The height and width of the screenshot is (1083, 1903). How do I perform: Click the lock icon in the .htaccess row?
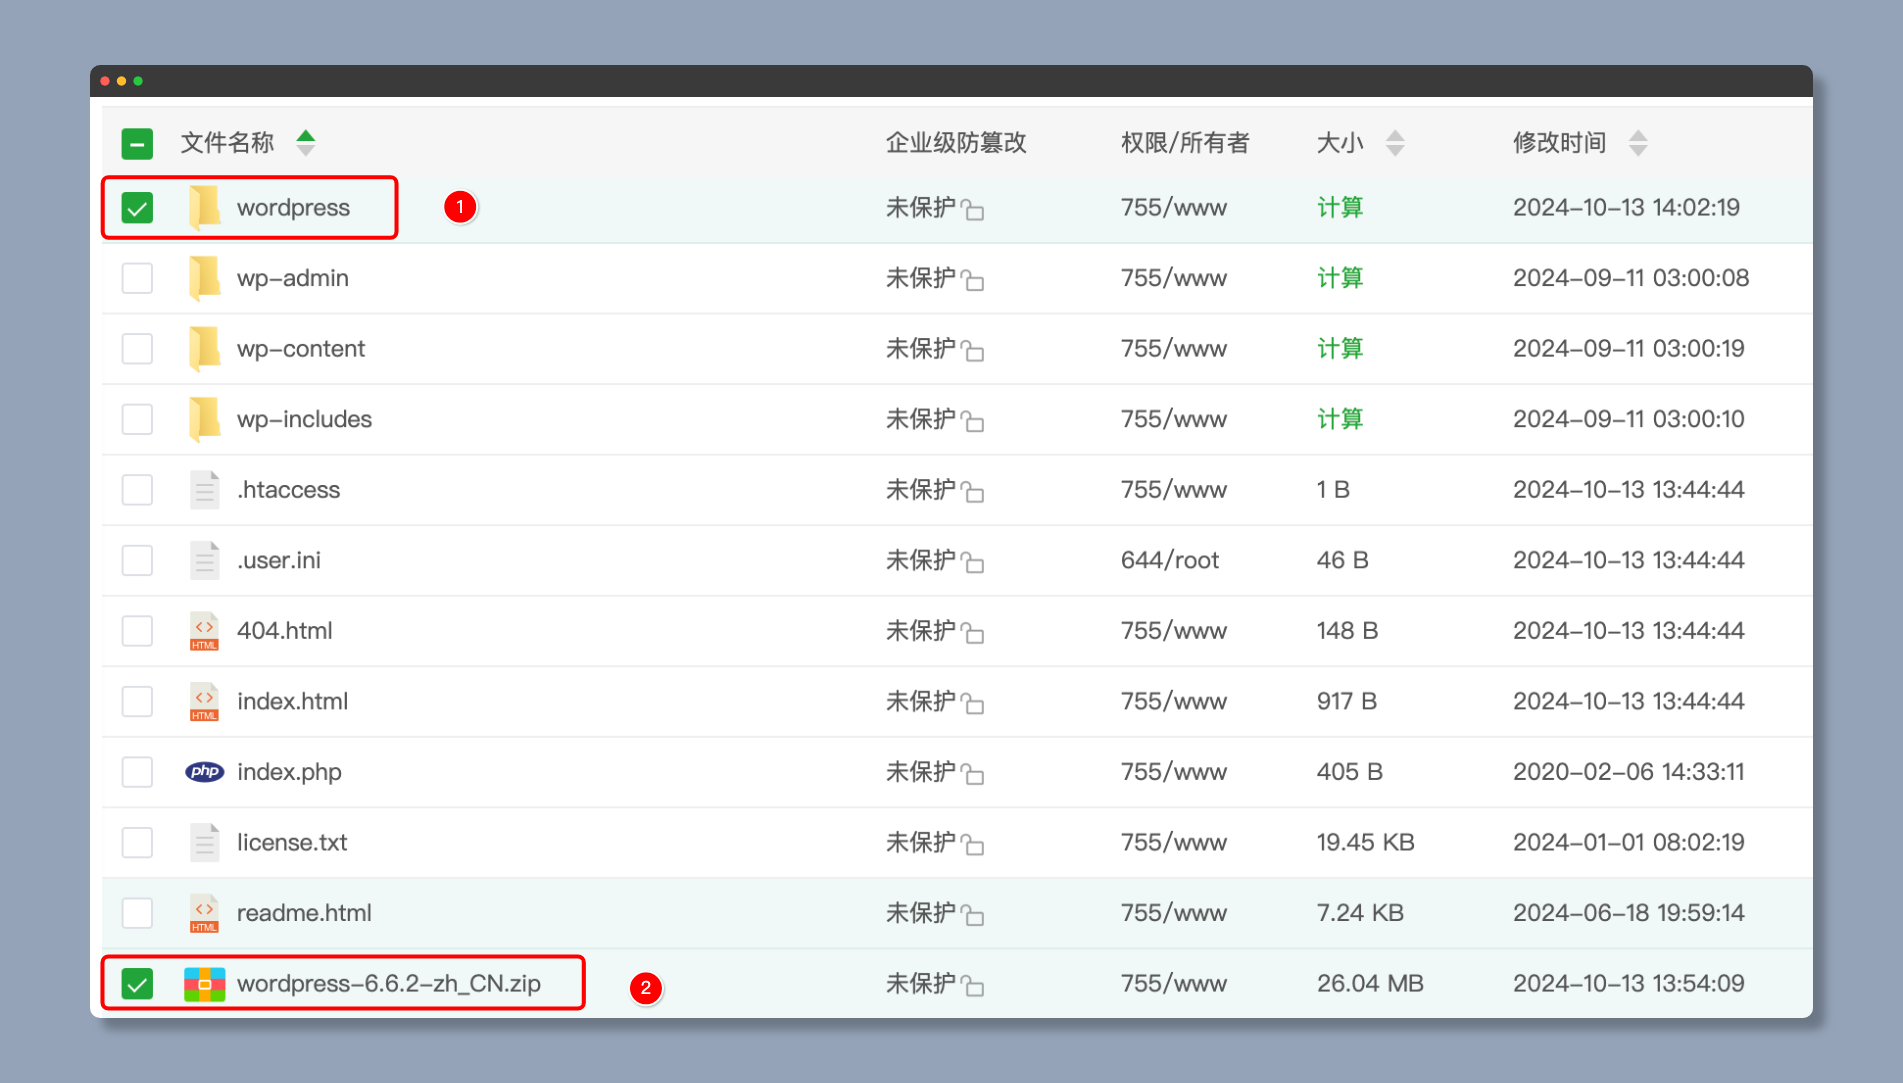click(973, 491)
